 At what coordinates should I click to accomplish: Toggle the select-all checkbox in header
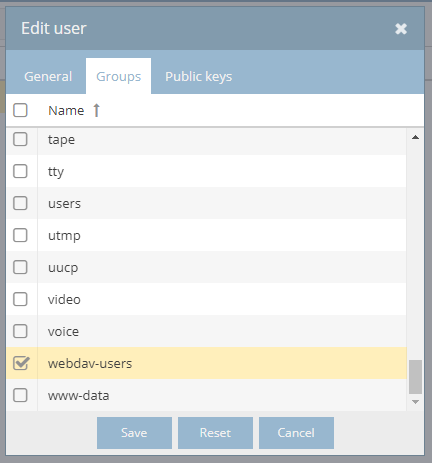(x=20, y=110)
